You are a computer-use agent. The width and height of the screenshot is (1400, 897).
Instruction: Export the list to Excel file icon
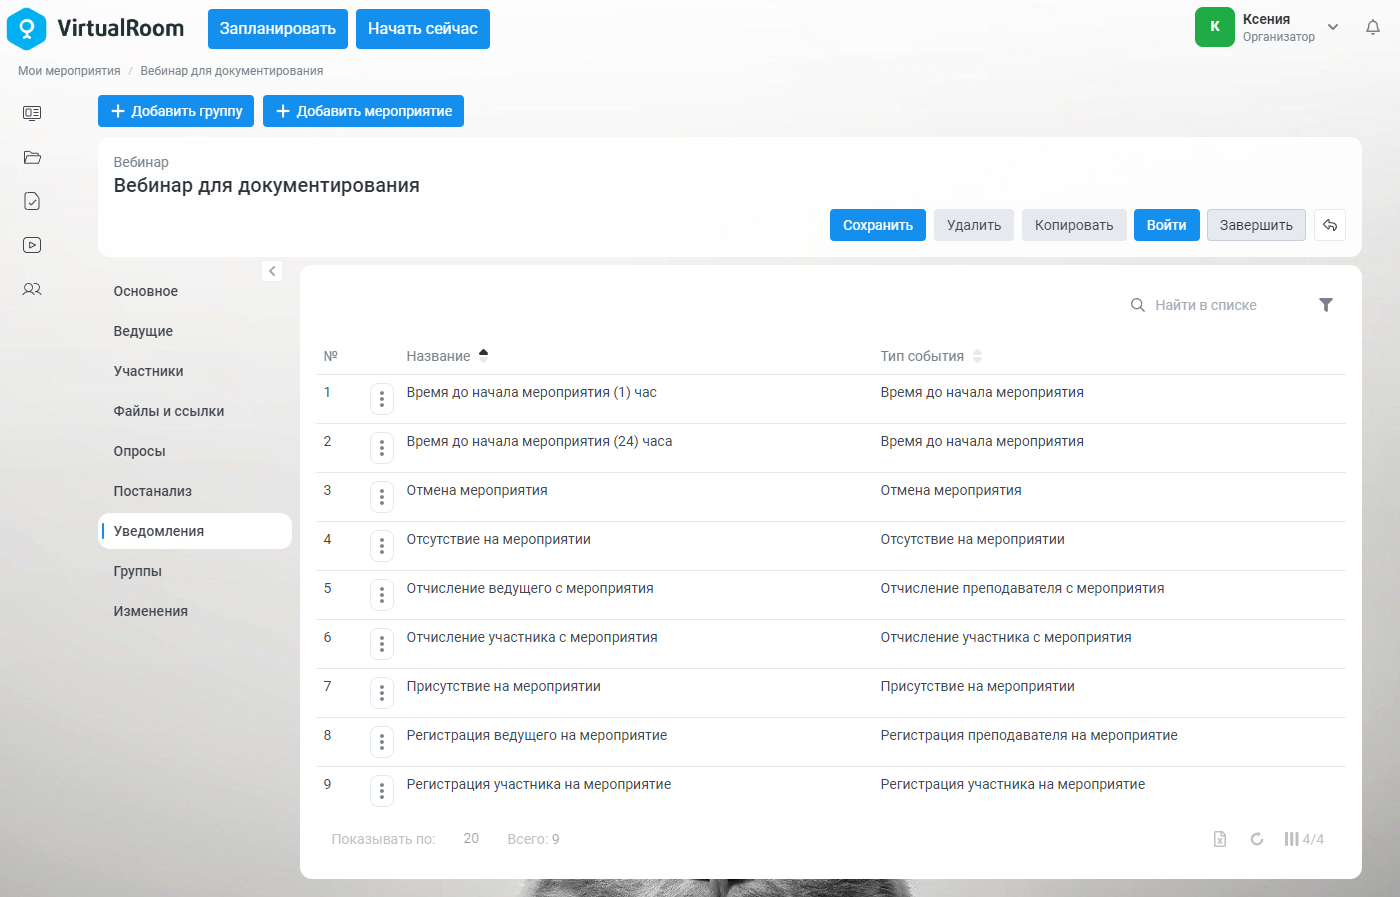1220,839
